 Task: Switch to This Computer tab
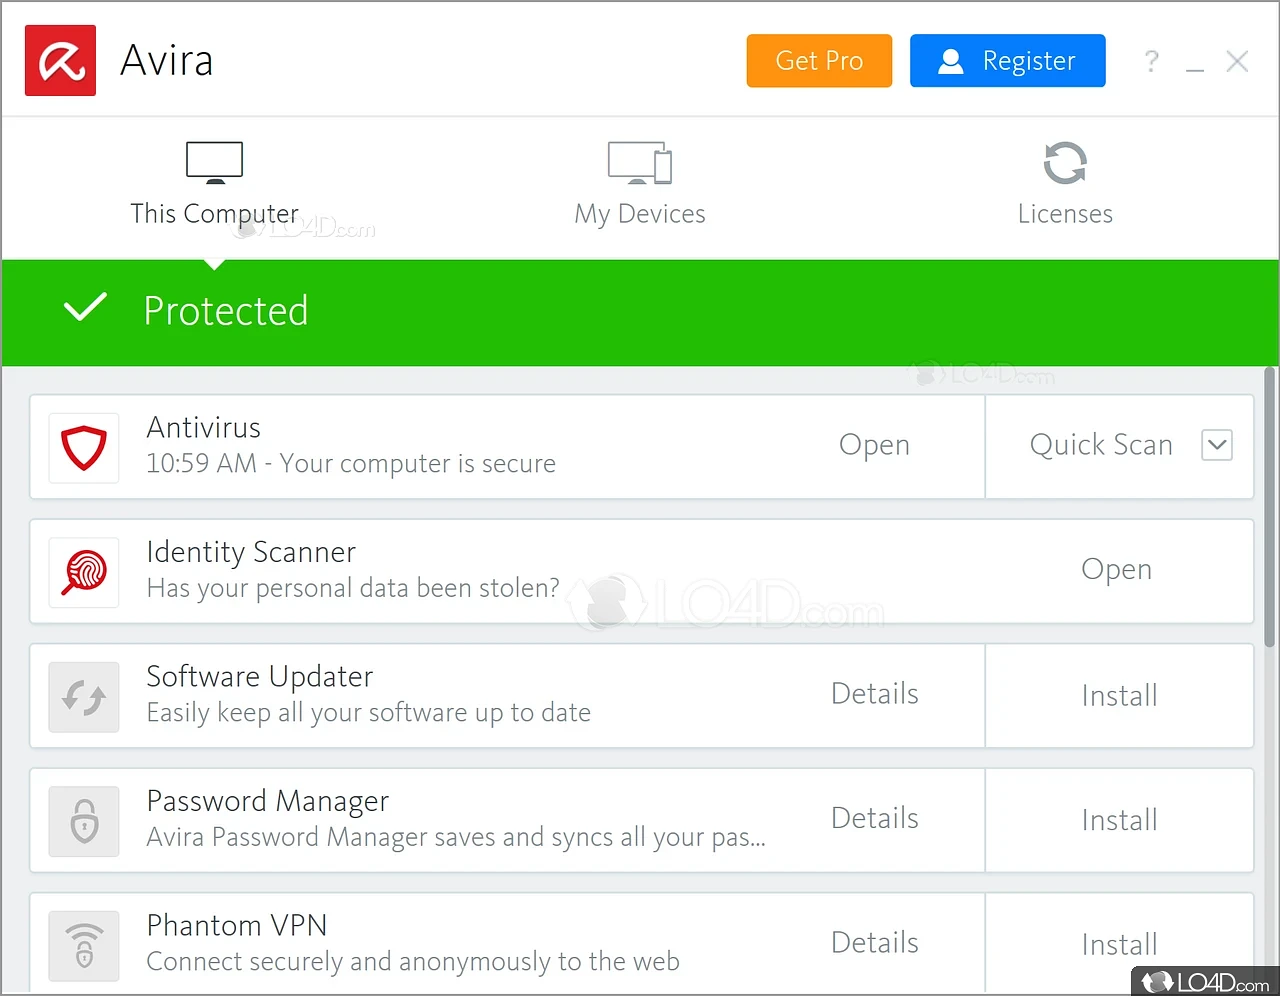click(214, 186)
